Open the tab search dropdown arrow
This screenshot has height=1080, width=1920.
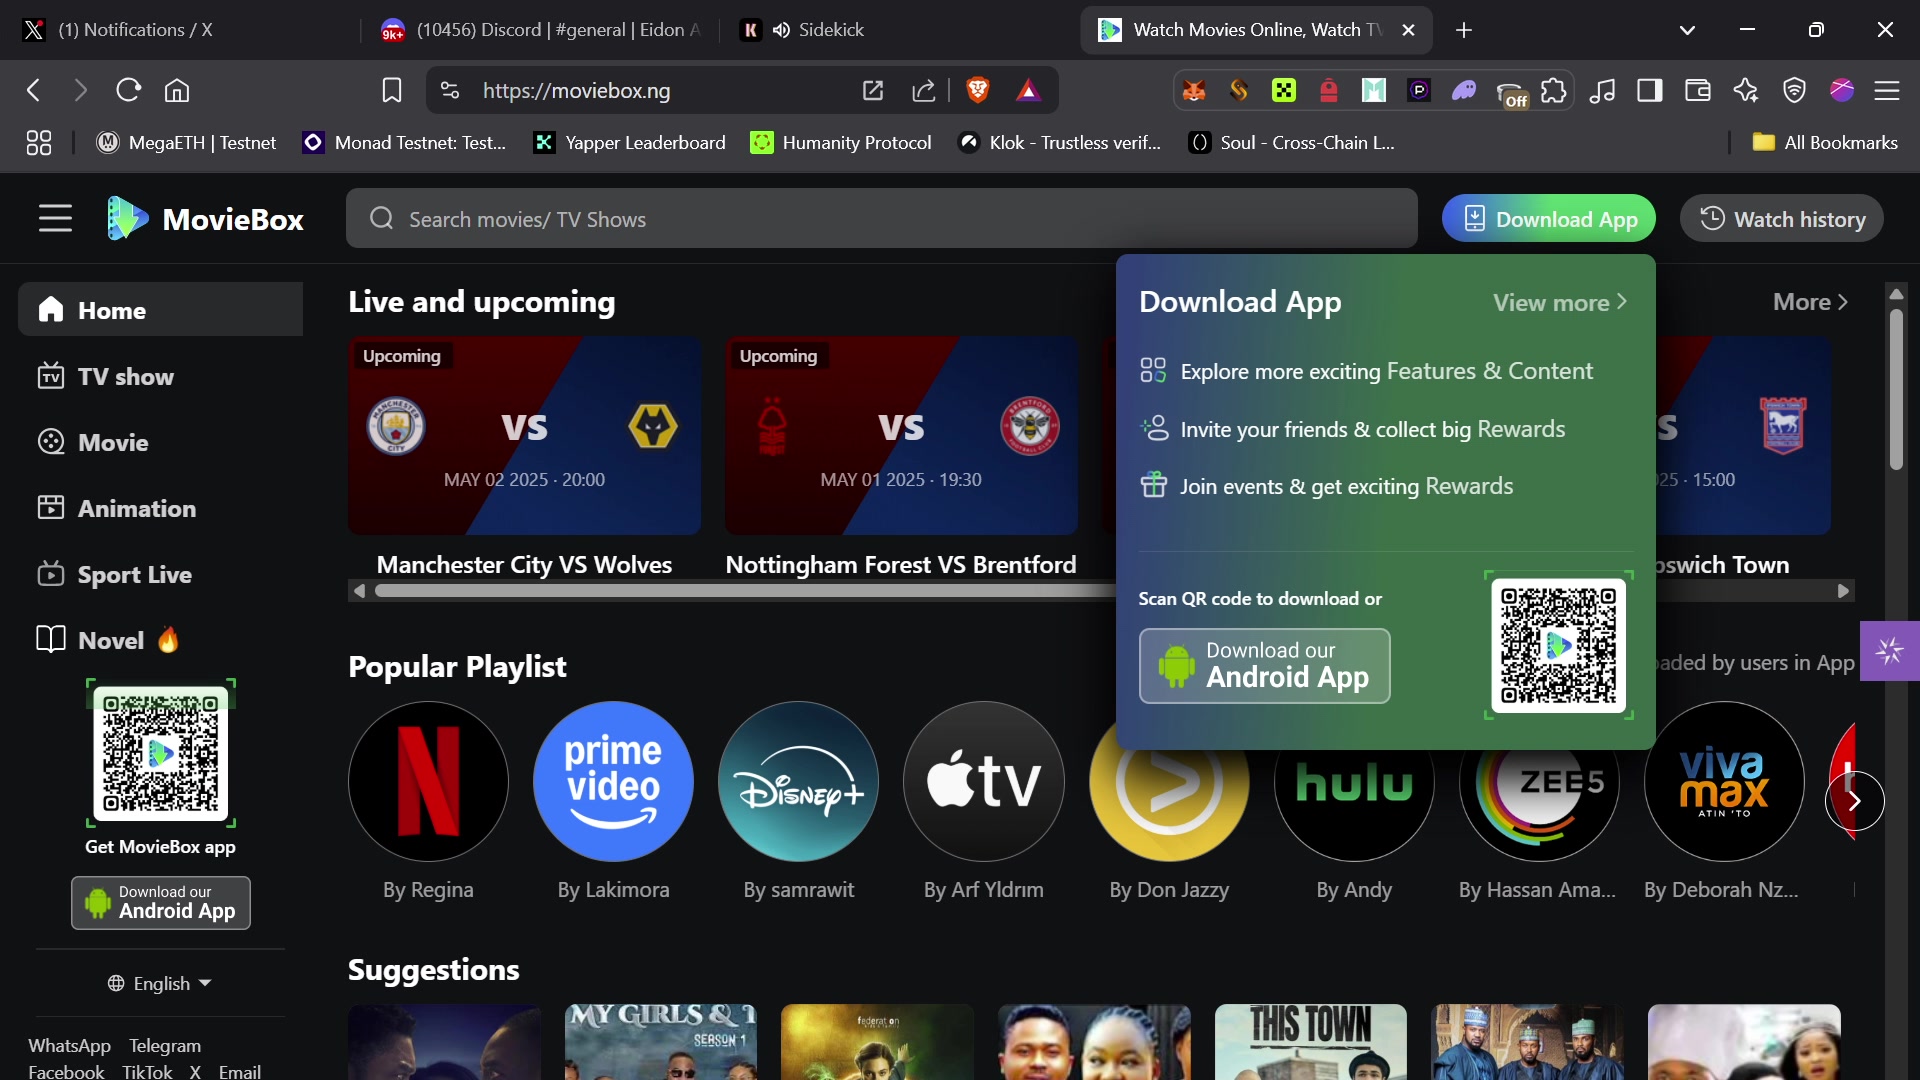click(1687, 30)
